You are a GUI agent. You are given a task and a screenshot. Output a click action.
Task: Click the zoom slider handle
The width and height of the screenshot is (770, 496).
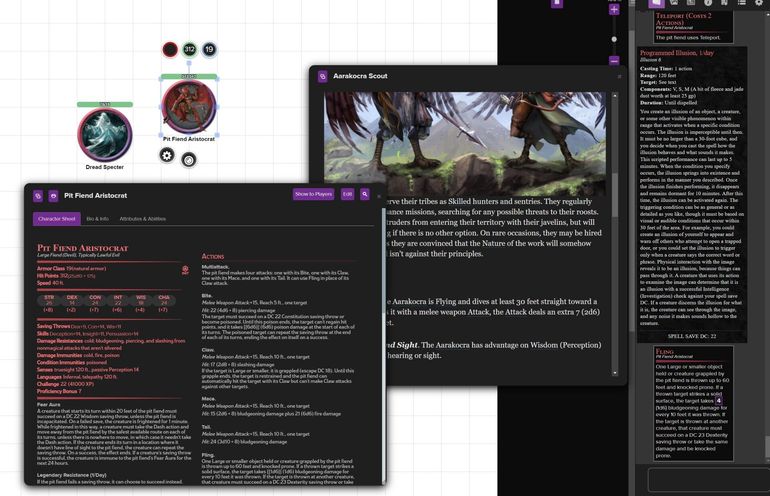pyautogui.click(x=614, y=39)
